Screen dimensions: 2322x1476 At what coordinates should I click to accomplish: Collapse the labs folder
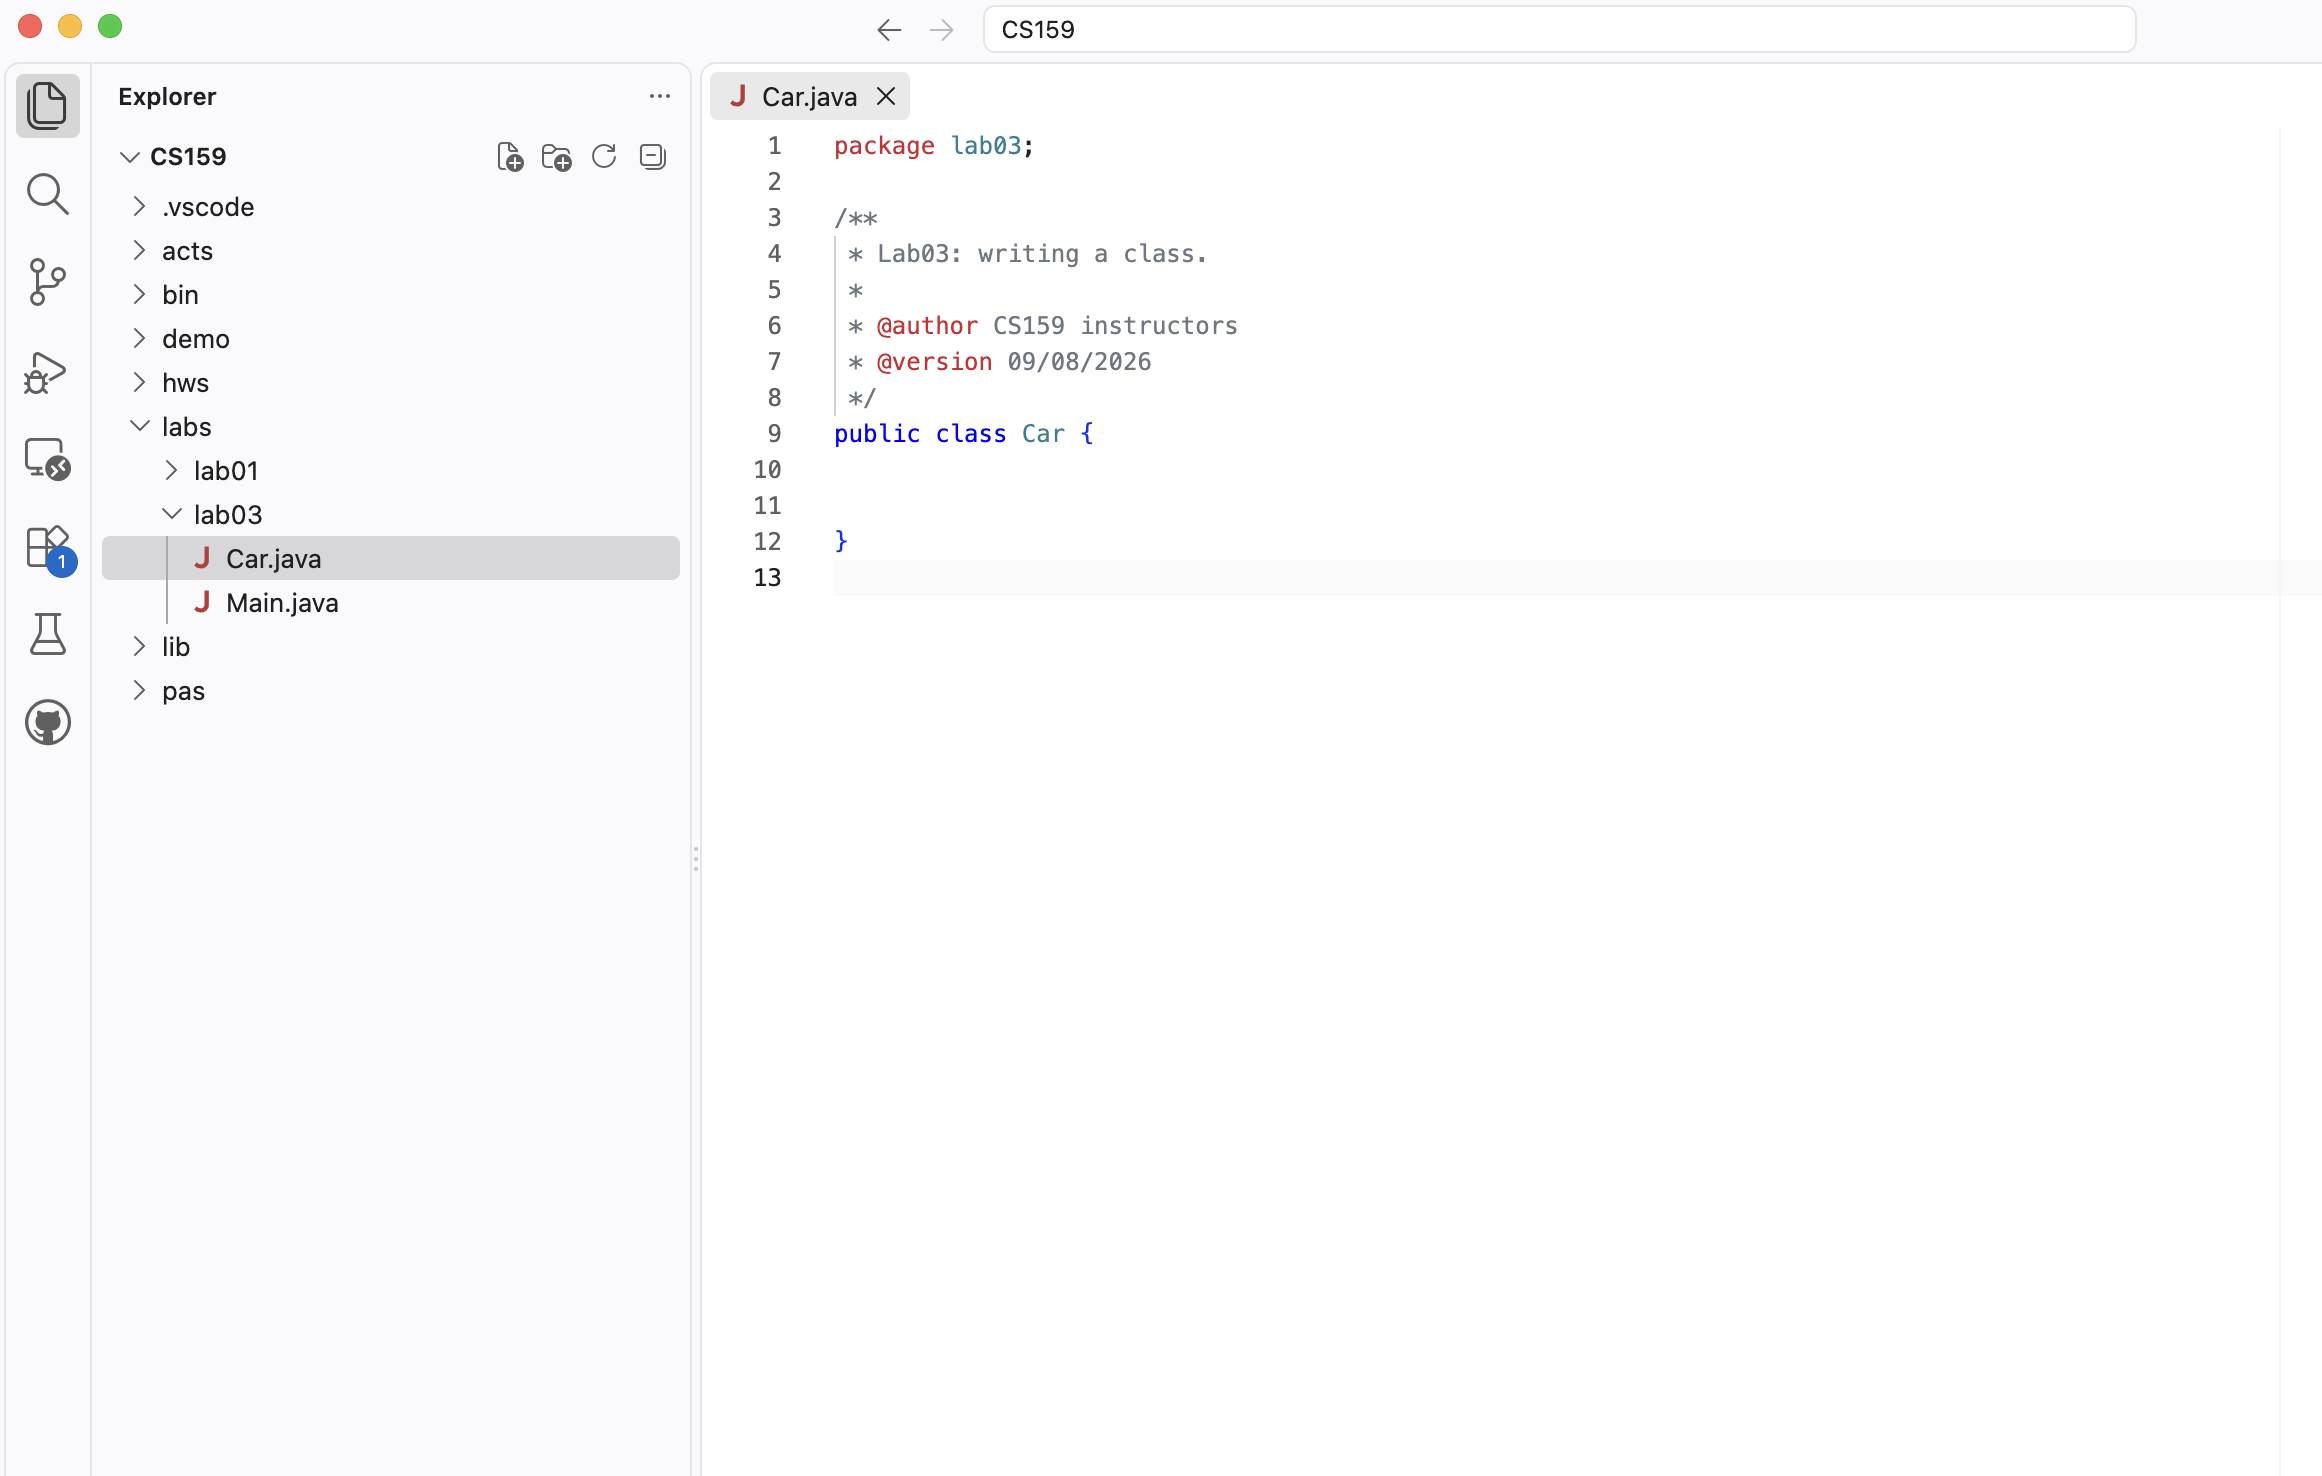tap(139, 426)
